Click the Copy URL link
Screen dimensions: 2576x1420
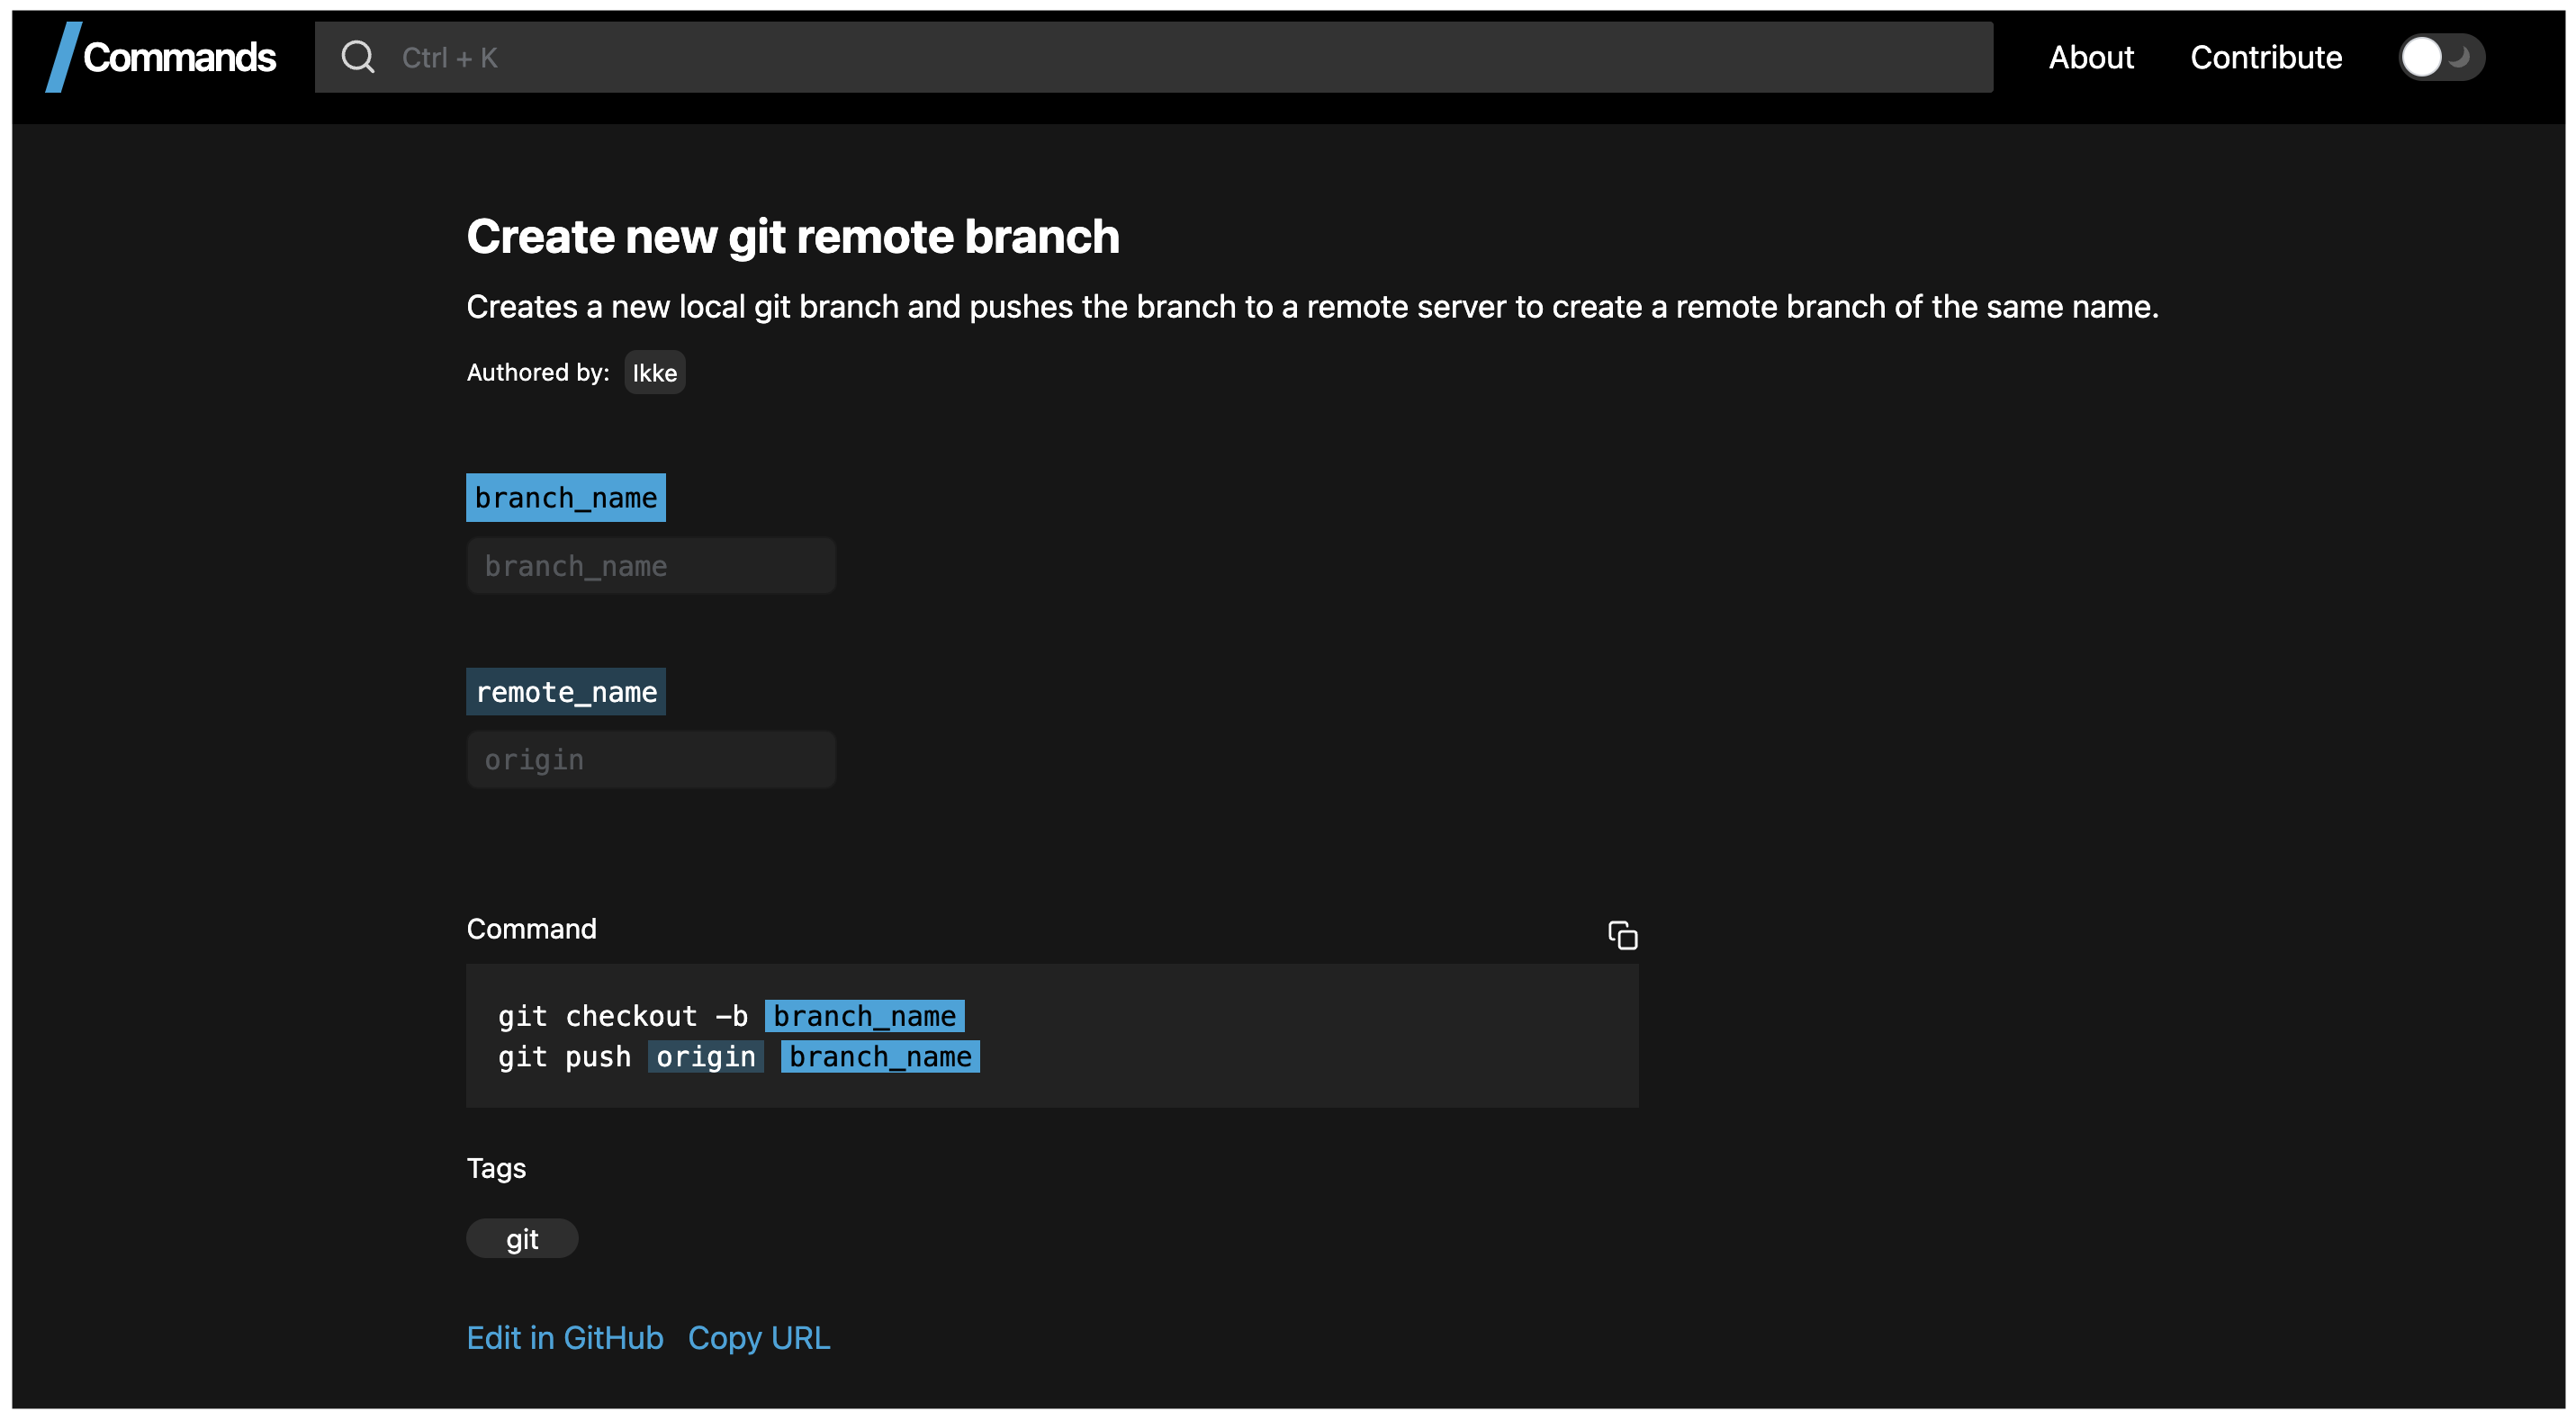(759, 1338)
